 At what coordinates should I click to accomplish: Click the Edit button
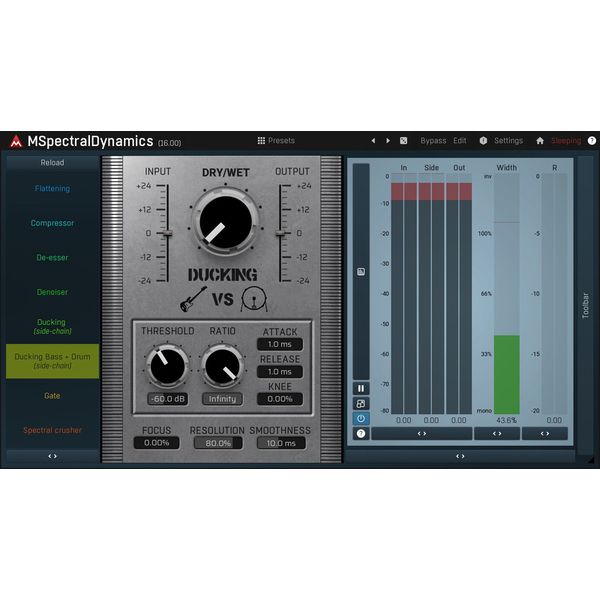[x=460, y=140]
